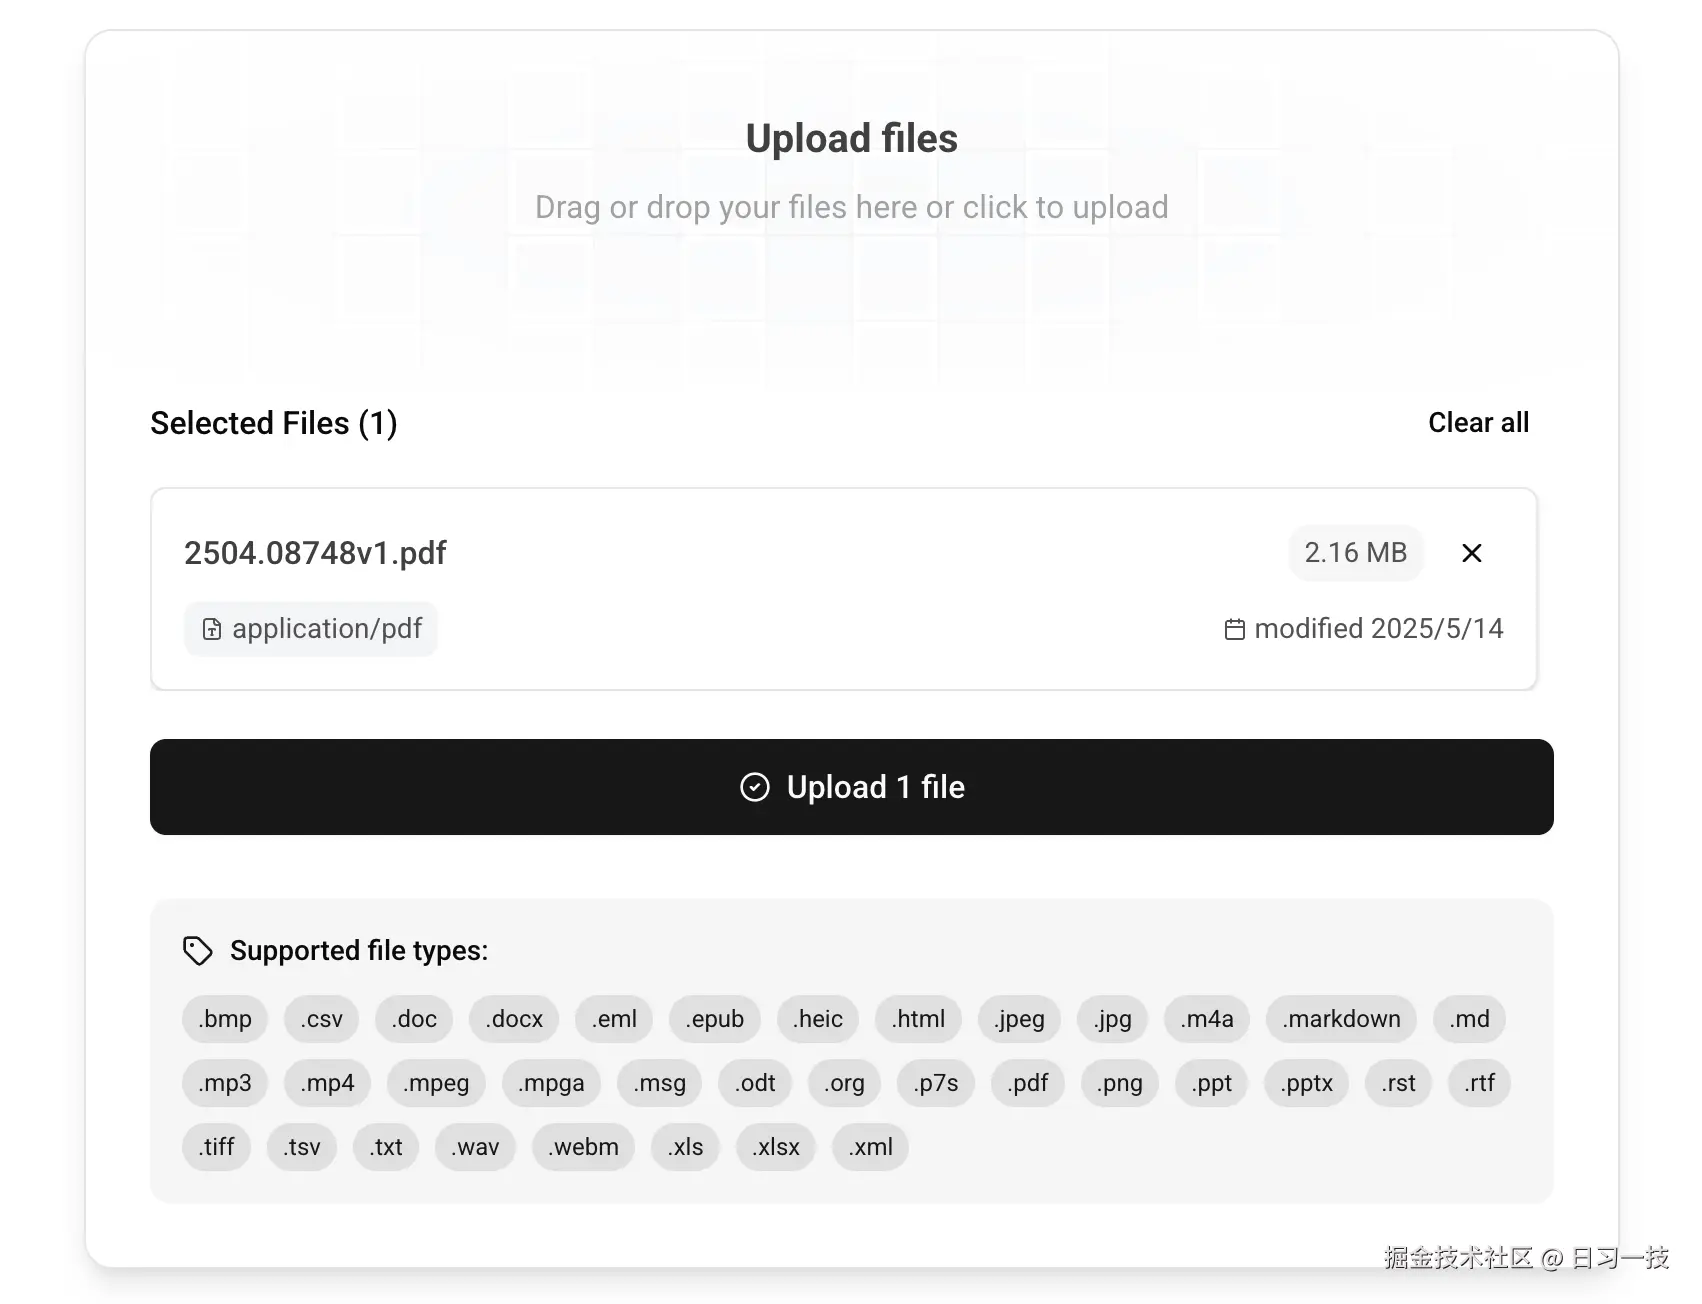
Task: Click the calendar icon next to modified date
Action: coord(1235,629)
